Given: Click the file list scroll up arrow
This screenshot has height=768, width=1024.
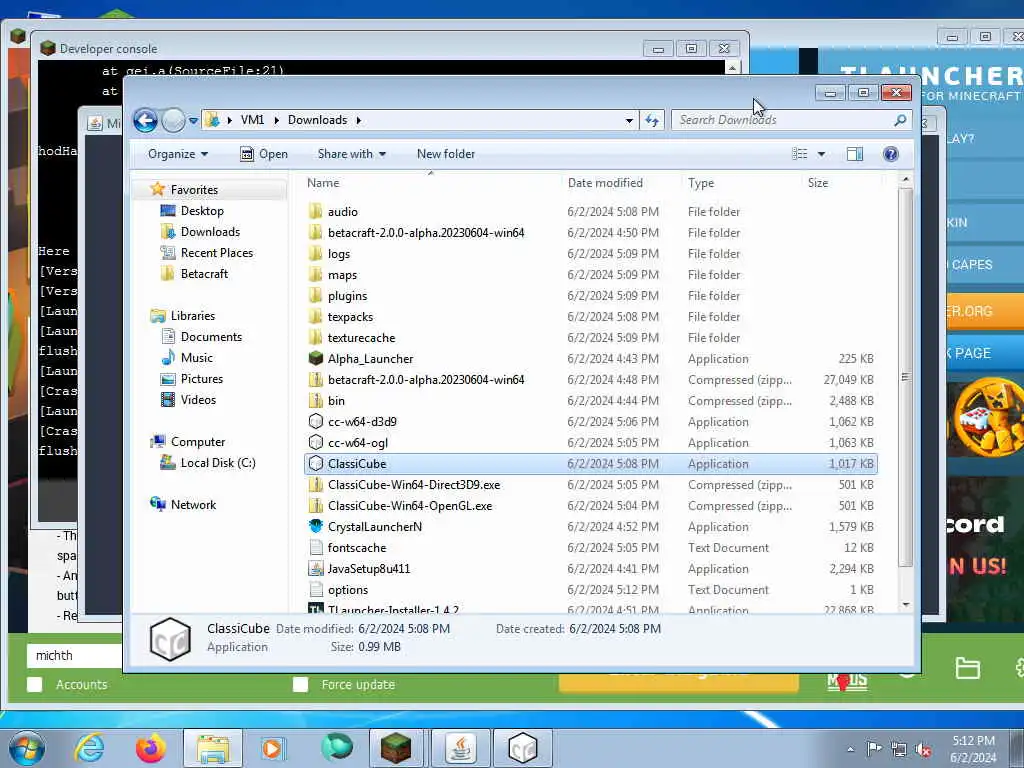Looking at the screenshot, I should (x=905, y=179).
